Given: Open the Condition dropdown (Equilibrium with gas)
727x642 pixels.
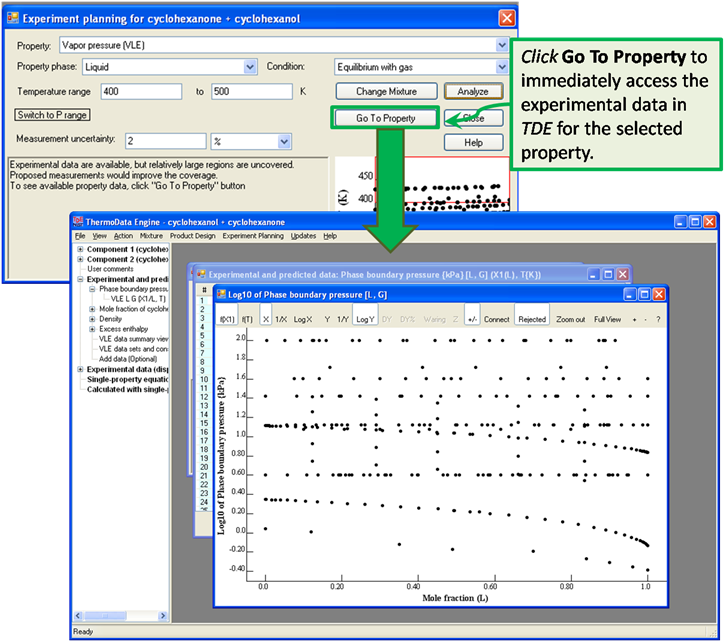Looking at the screenshot, I should 502,67.
